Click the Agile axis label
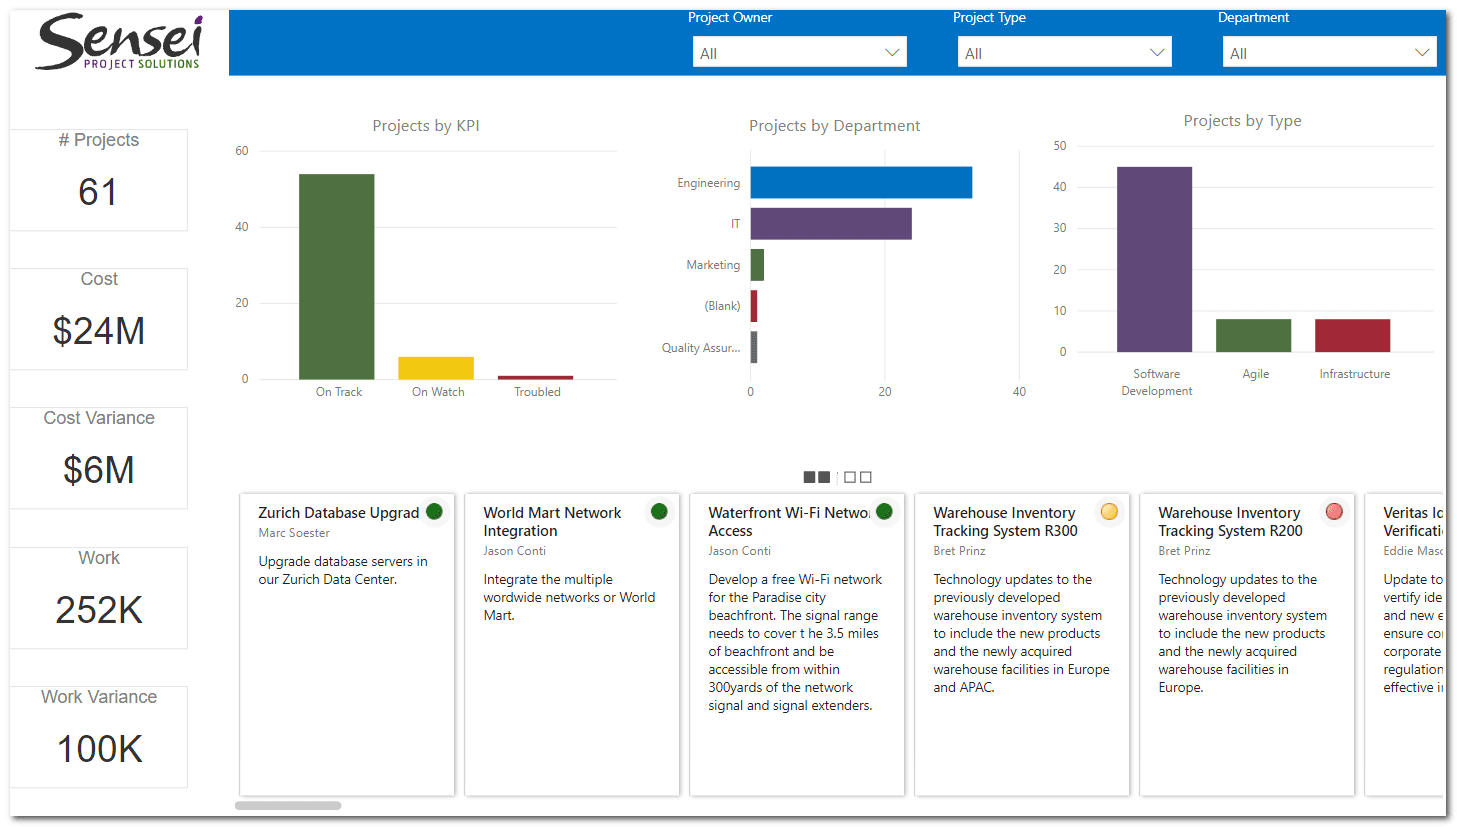 point(1255,374)
